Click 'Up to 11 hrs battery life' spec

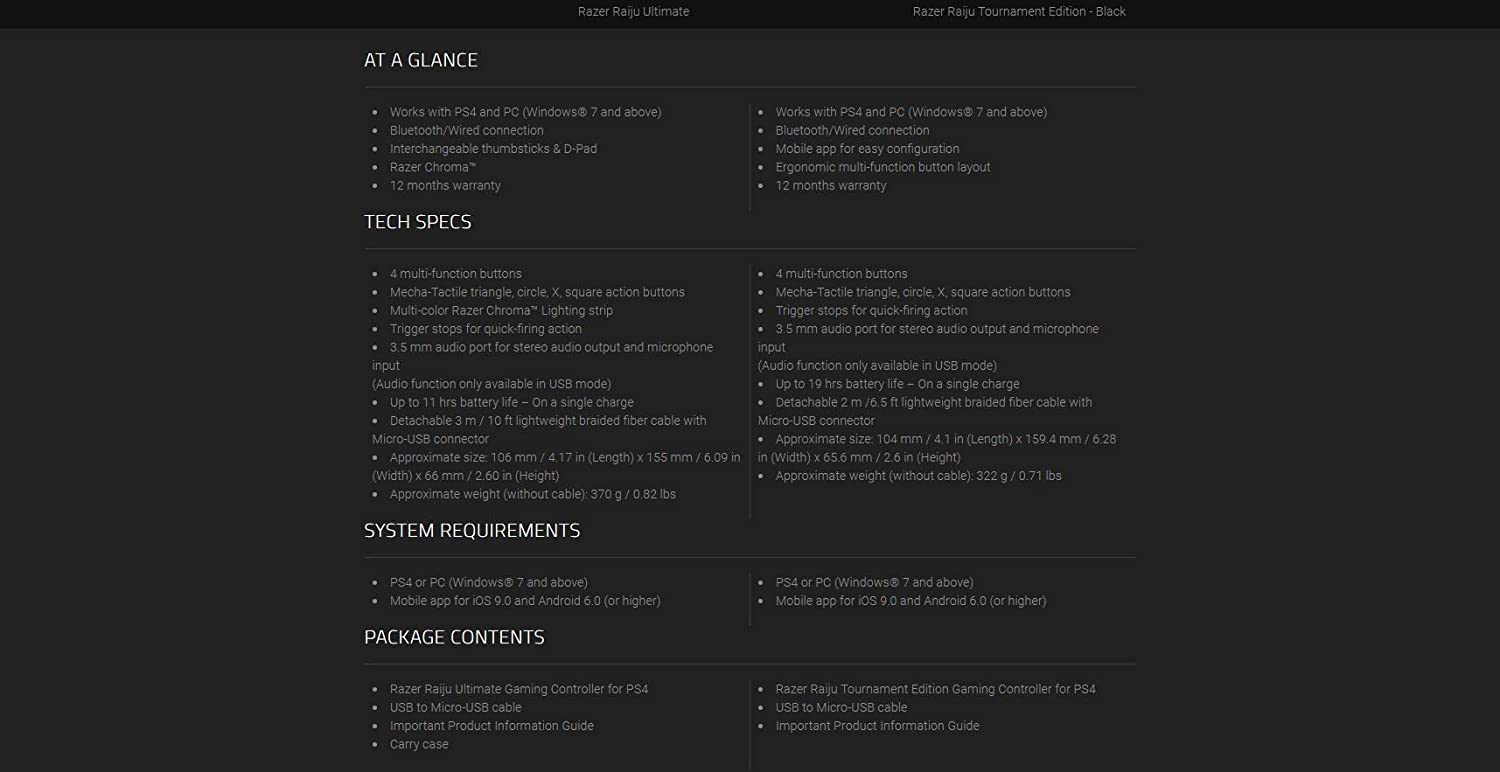pos(511,403)
